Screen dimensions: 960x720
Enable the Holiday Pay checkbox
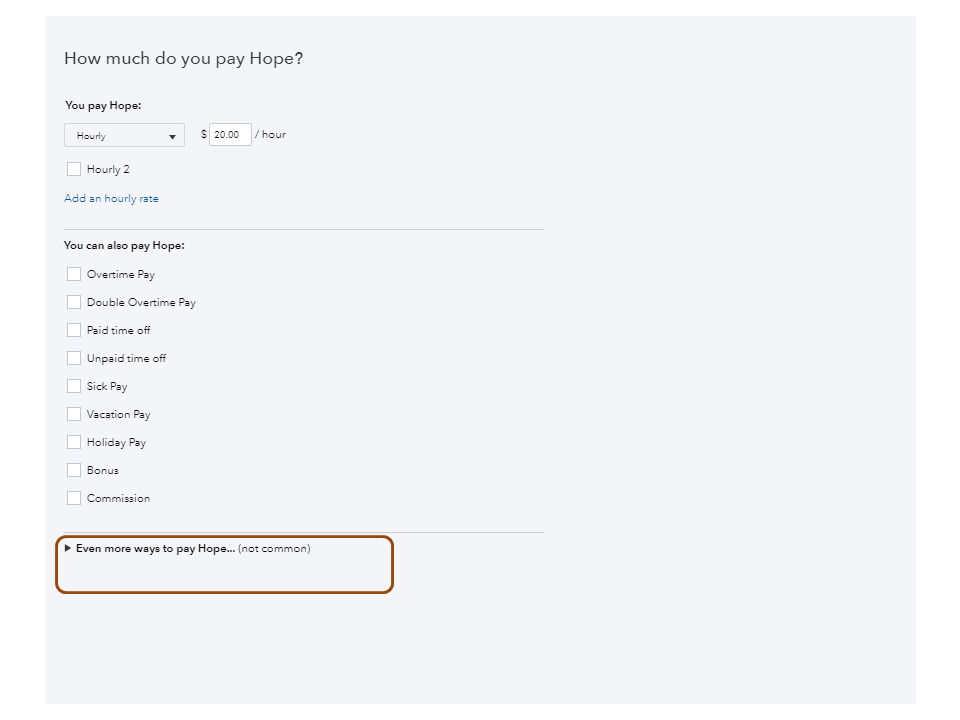pyautogui.click(x=74, y=442)
